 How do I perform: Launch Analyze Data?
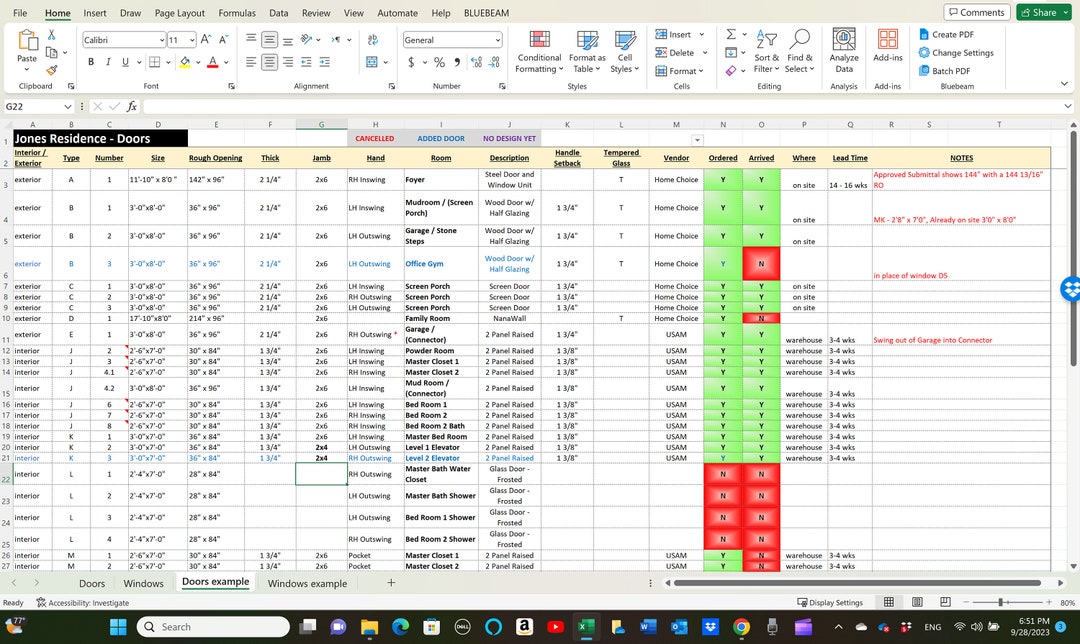[x=844, y=52]
